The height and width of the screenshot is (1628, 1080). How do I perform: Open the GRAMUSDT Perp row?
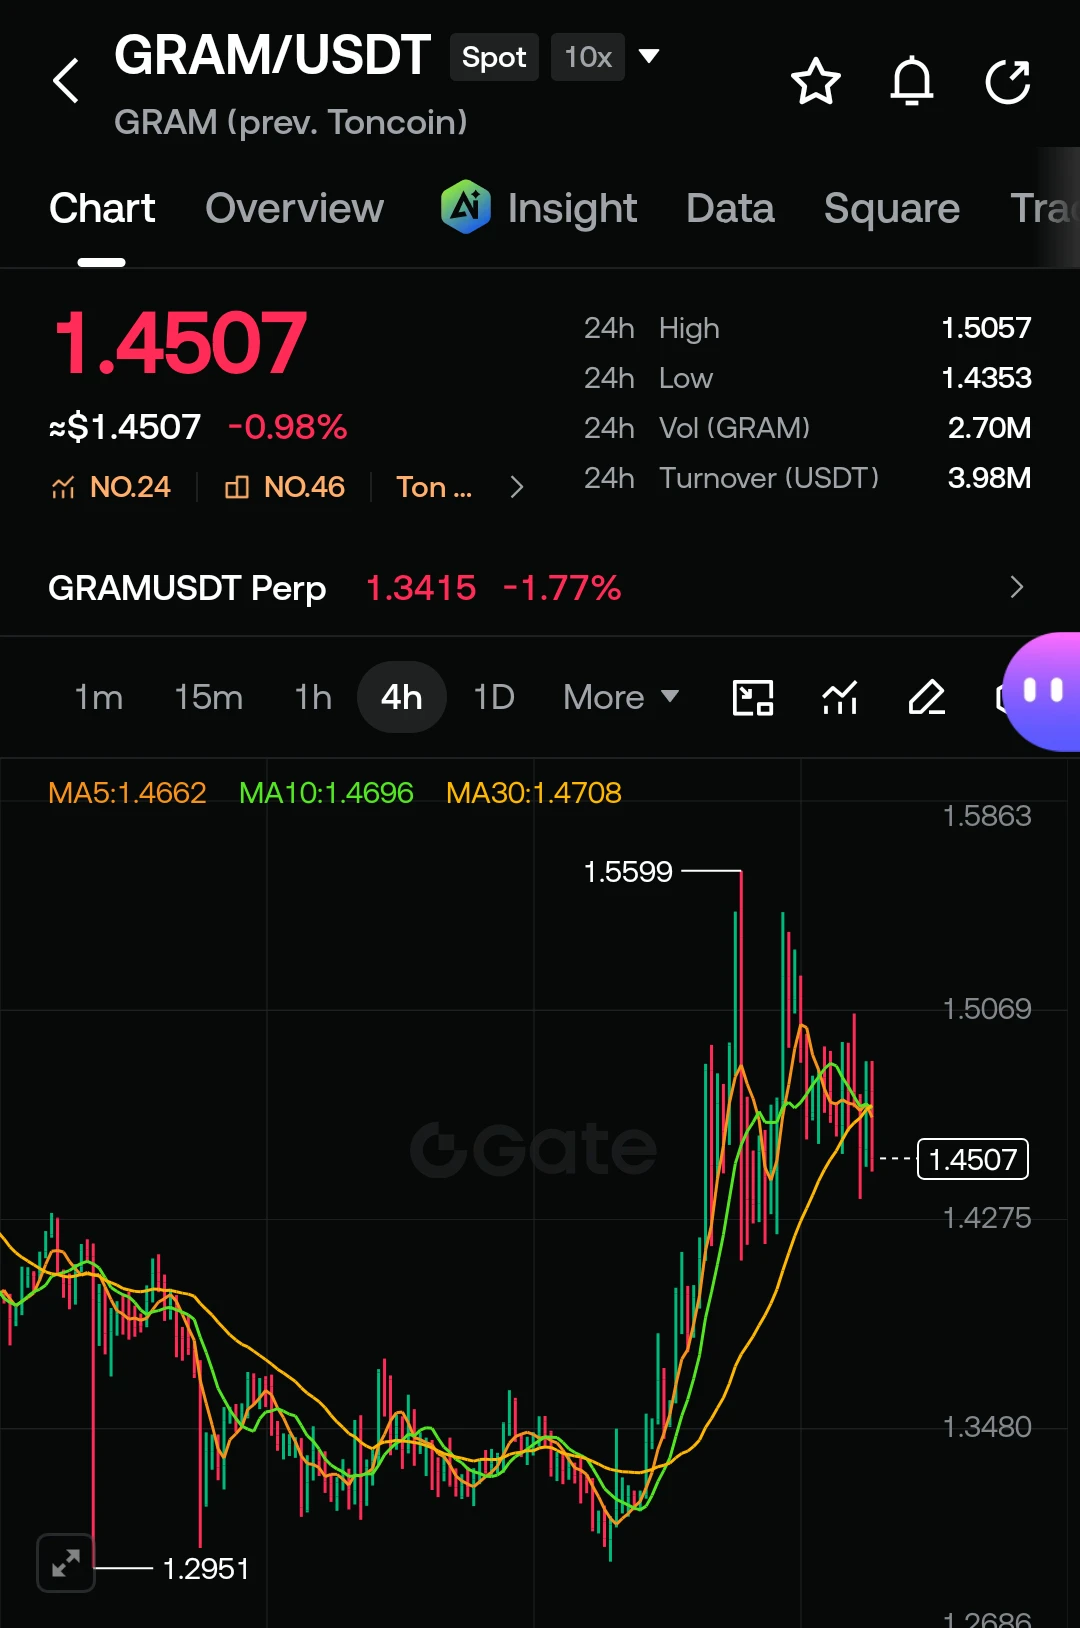pyautogui.click(x=540, y=587)
